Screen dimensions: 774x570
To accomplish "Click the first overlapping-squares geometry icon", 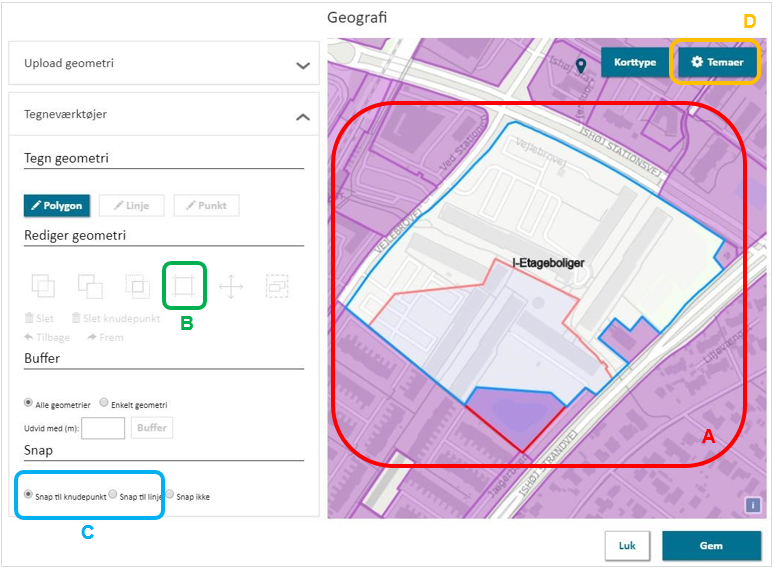I will pos(43,286).
